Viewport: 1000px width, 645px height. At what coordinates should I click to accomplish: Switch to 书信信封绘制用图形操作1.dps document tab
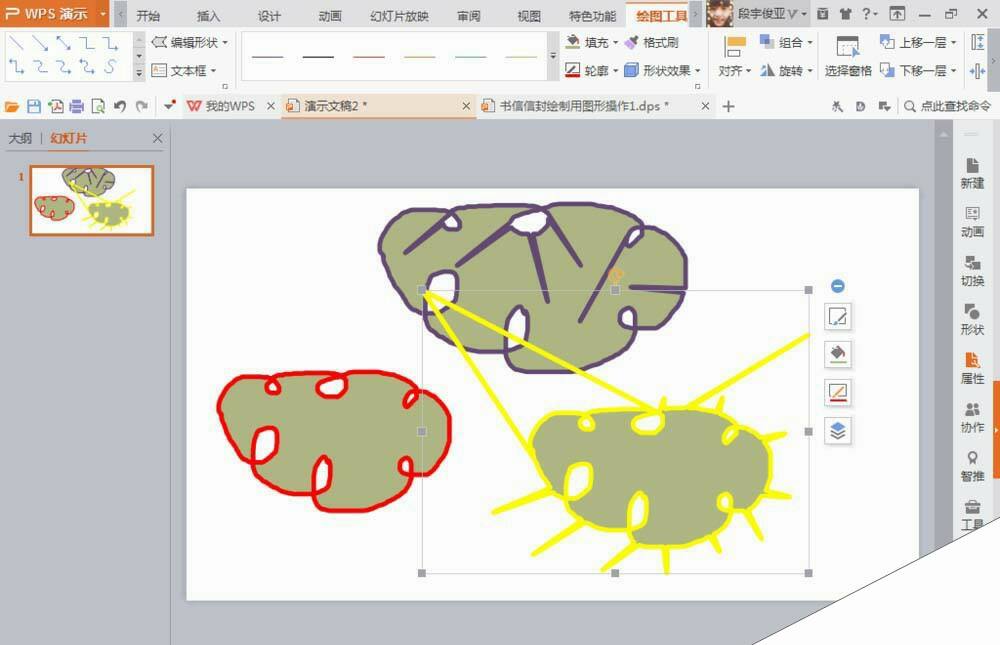(x=585, y=106)
